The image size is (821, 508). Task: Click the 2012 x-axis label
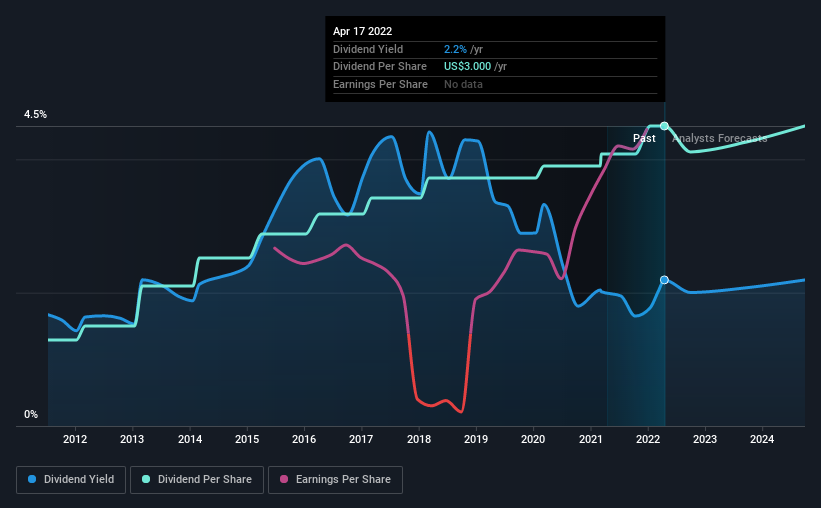tap(75, 439)
